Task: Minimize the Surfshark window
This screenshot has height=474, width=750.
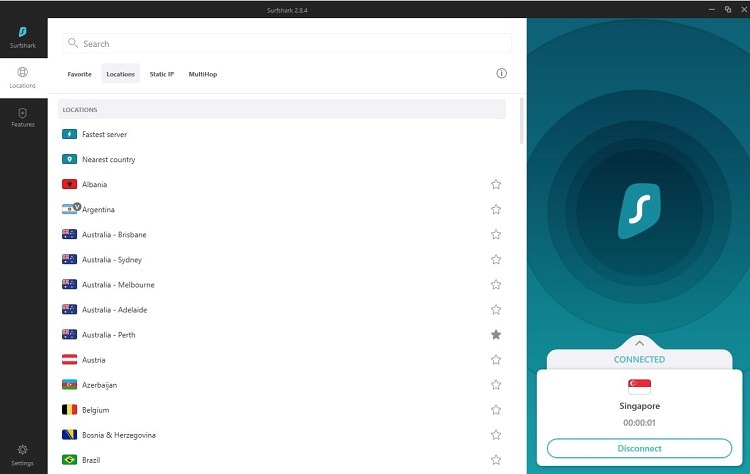Action: point(712,9)
